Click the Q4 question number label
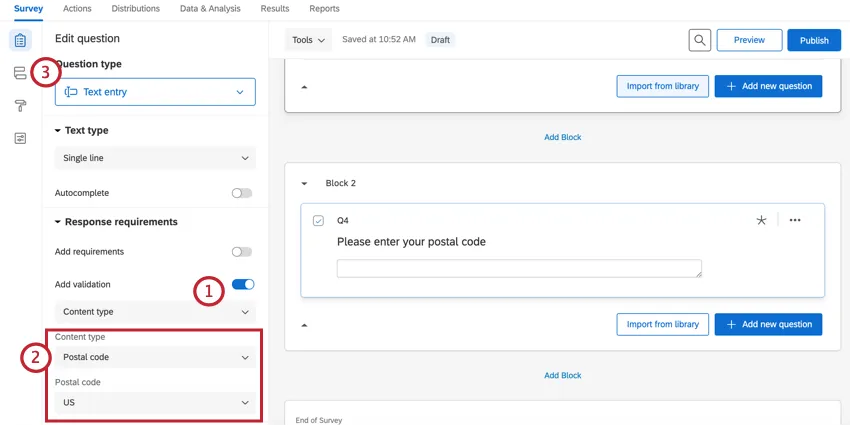 point(343,221)
